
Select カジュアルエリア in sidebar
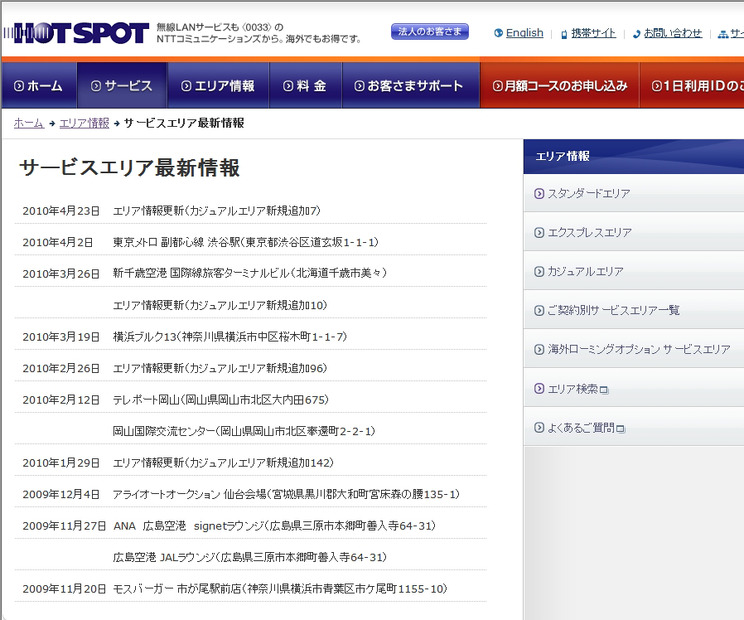tap(585, 271)
